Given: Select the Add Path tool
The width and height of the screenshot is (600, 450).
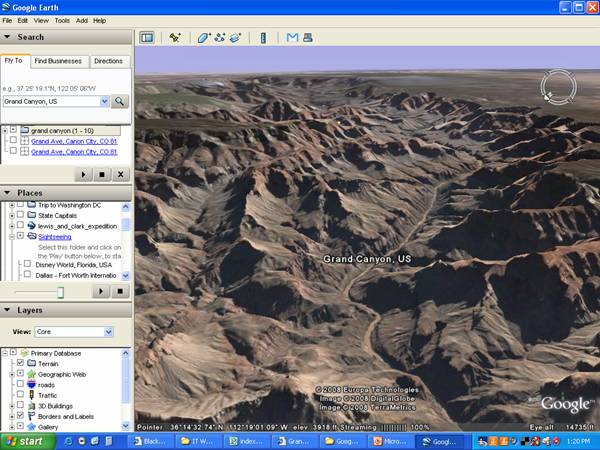Looking at the screenshot, I should click(x=219, y=38).
